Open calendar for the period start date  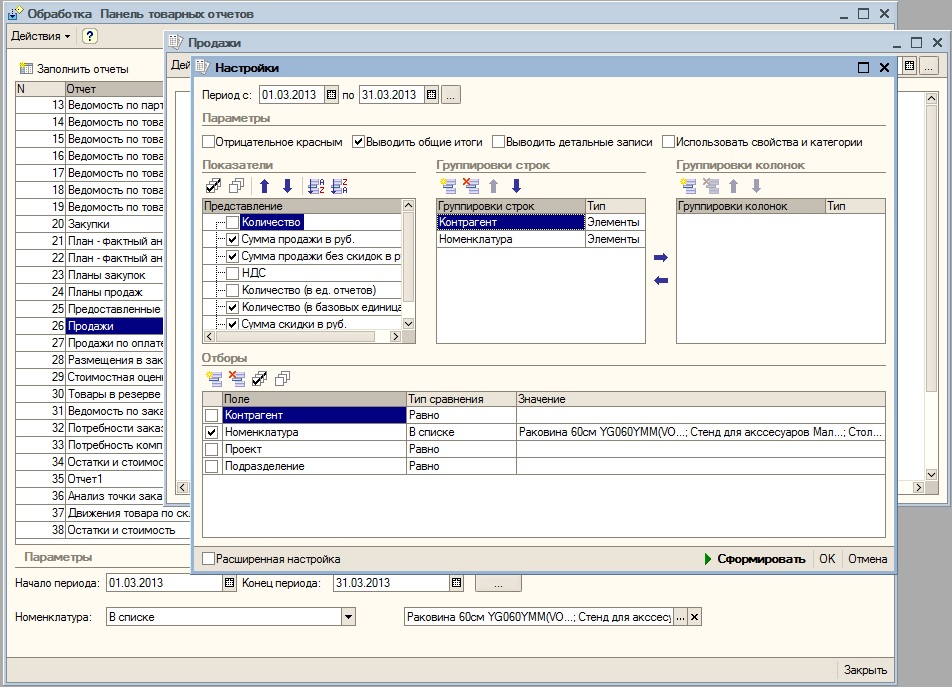click(332, 95)
